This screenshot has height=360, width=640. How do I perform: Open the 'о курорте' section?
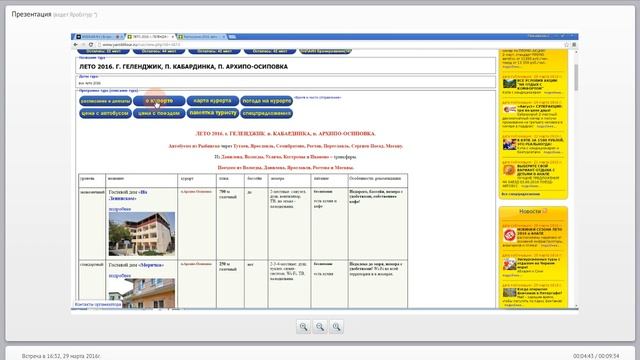click(x=159, y=101)
